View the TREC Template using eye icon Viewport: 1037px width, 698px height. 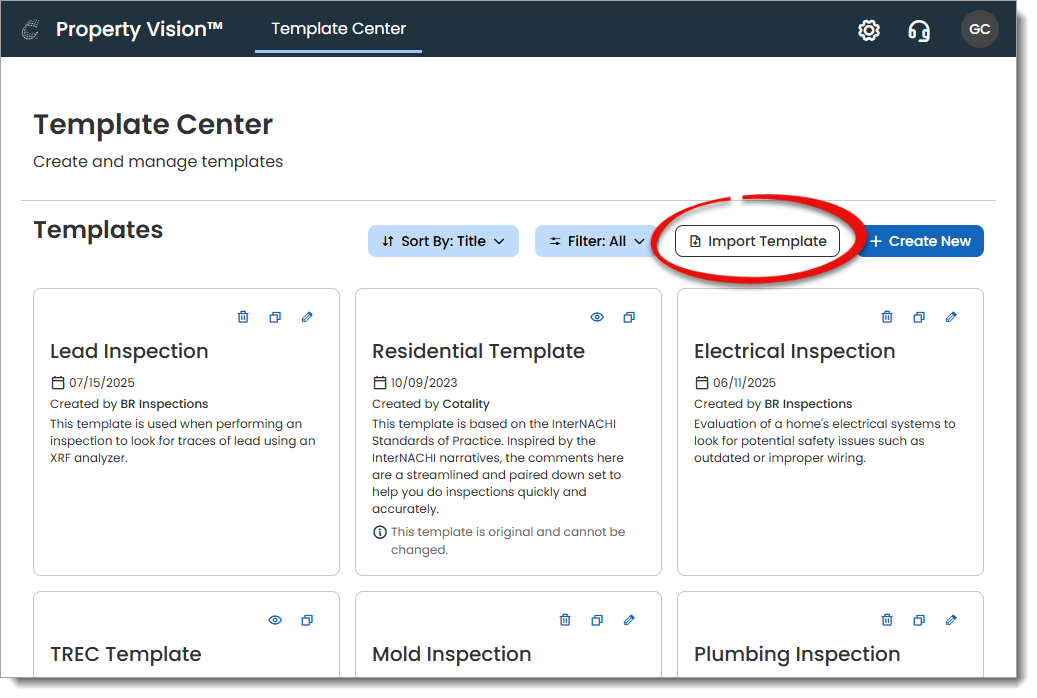[275, 620]
